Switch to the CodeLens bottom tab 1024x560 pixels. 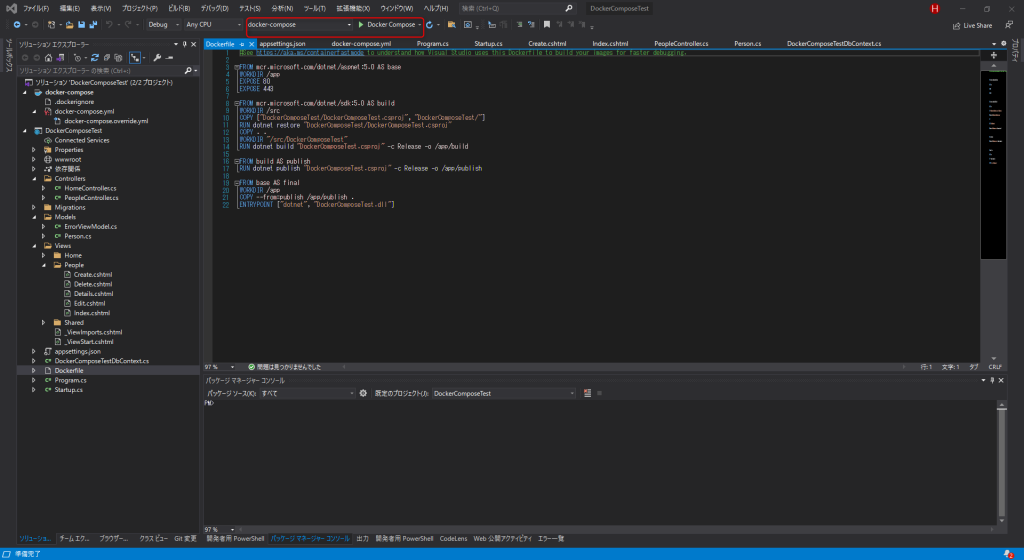point(453,538)
